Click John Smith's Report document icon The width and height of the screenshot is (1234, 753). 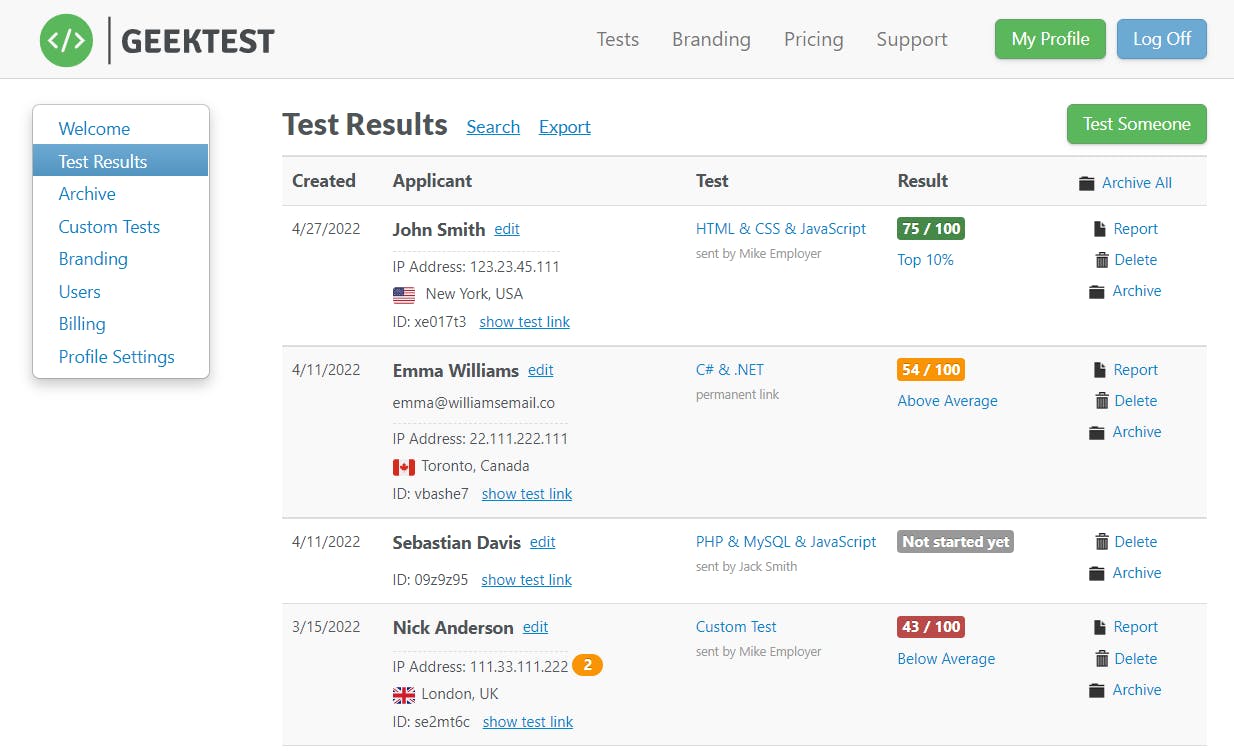[x=1100, y=229]
